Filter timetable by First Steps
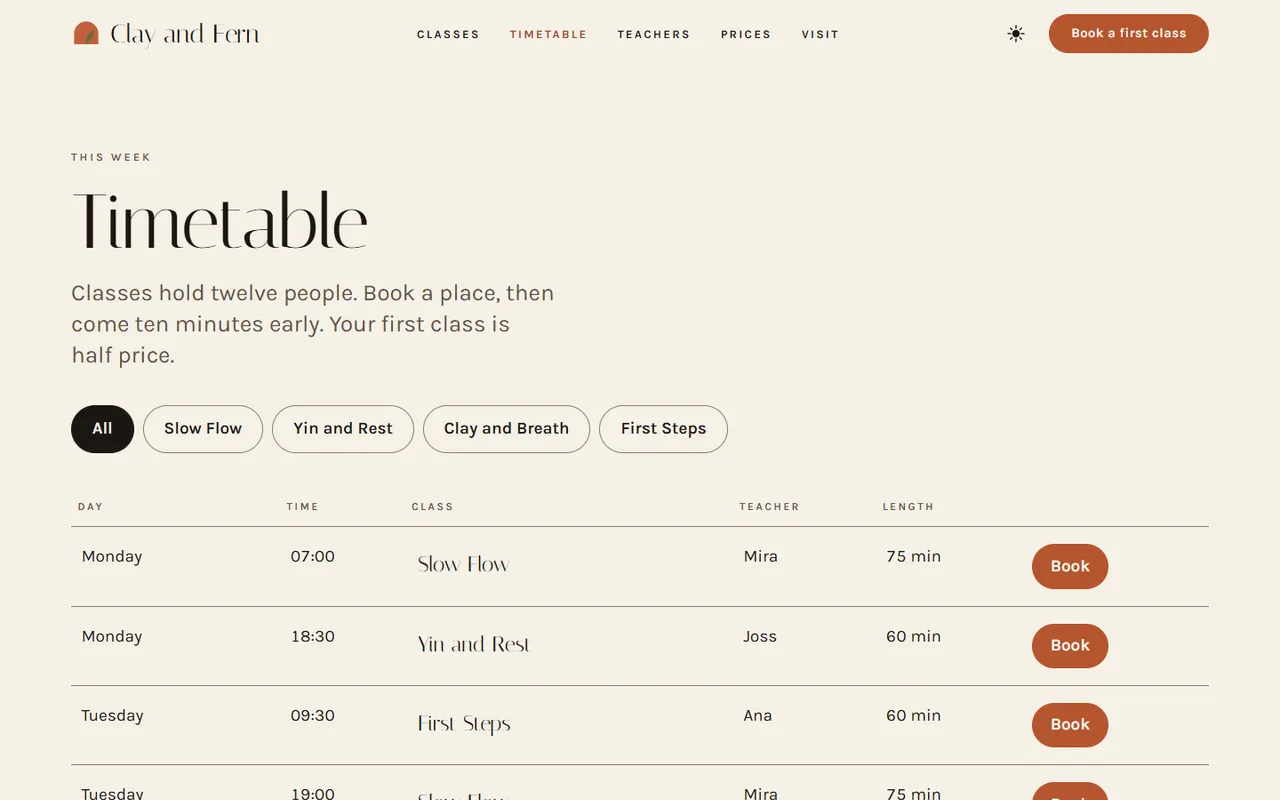1280x800 pixels. pyautogui.click(x=663, y=429)
